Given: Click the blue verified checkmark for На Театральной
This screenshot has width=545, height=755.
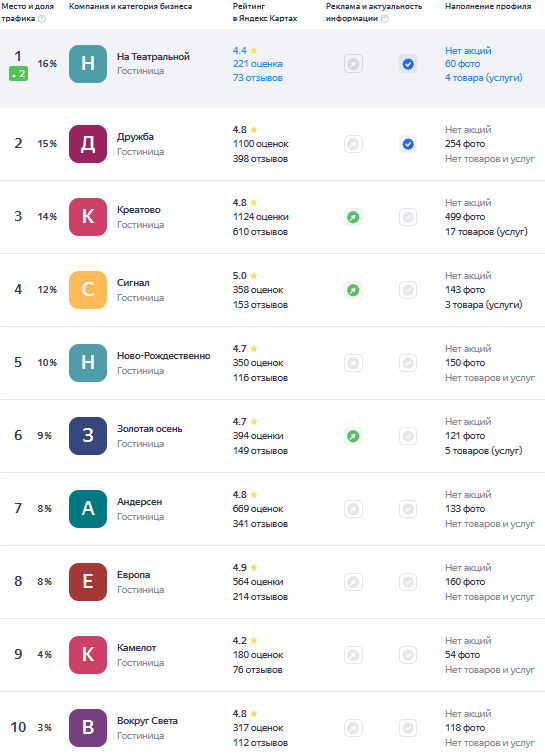Looking at the screenshot, I should pos(408,64).
